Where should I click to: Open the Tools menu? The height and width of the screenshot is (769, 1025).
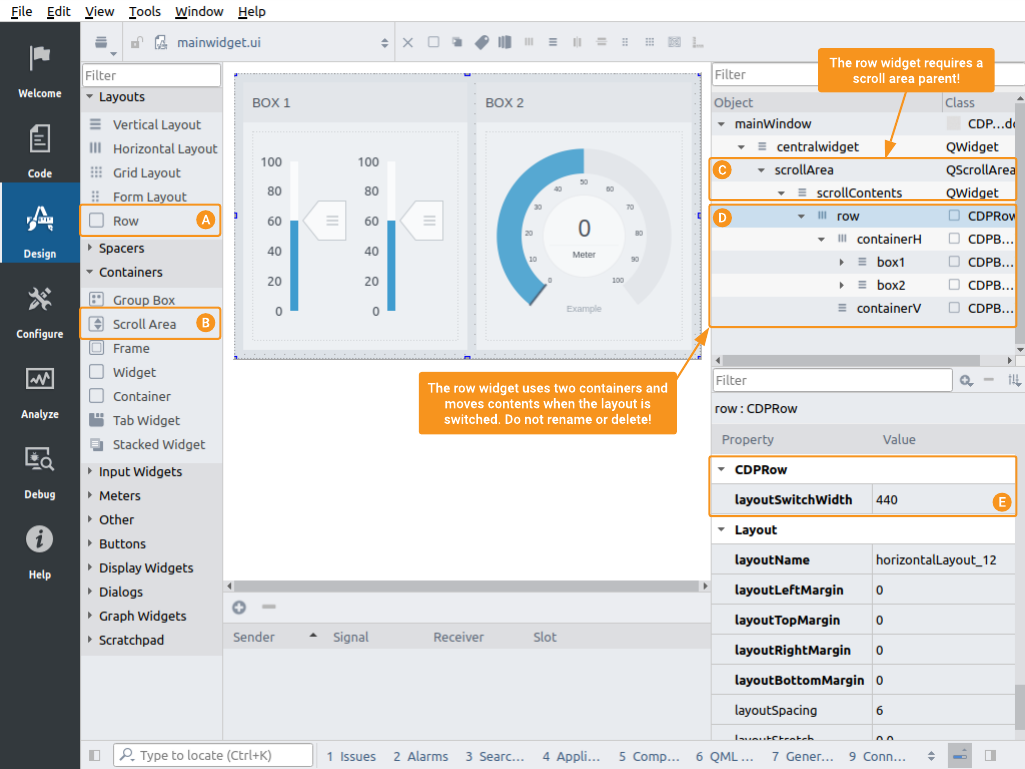tap(144, 11)
